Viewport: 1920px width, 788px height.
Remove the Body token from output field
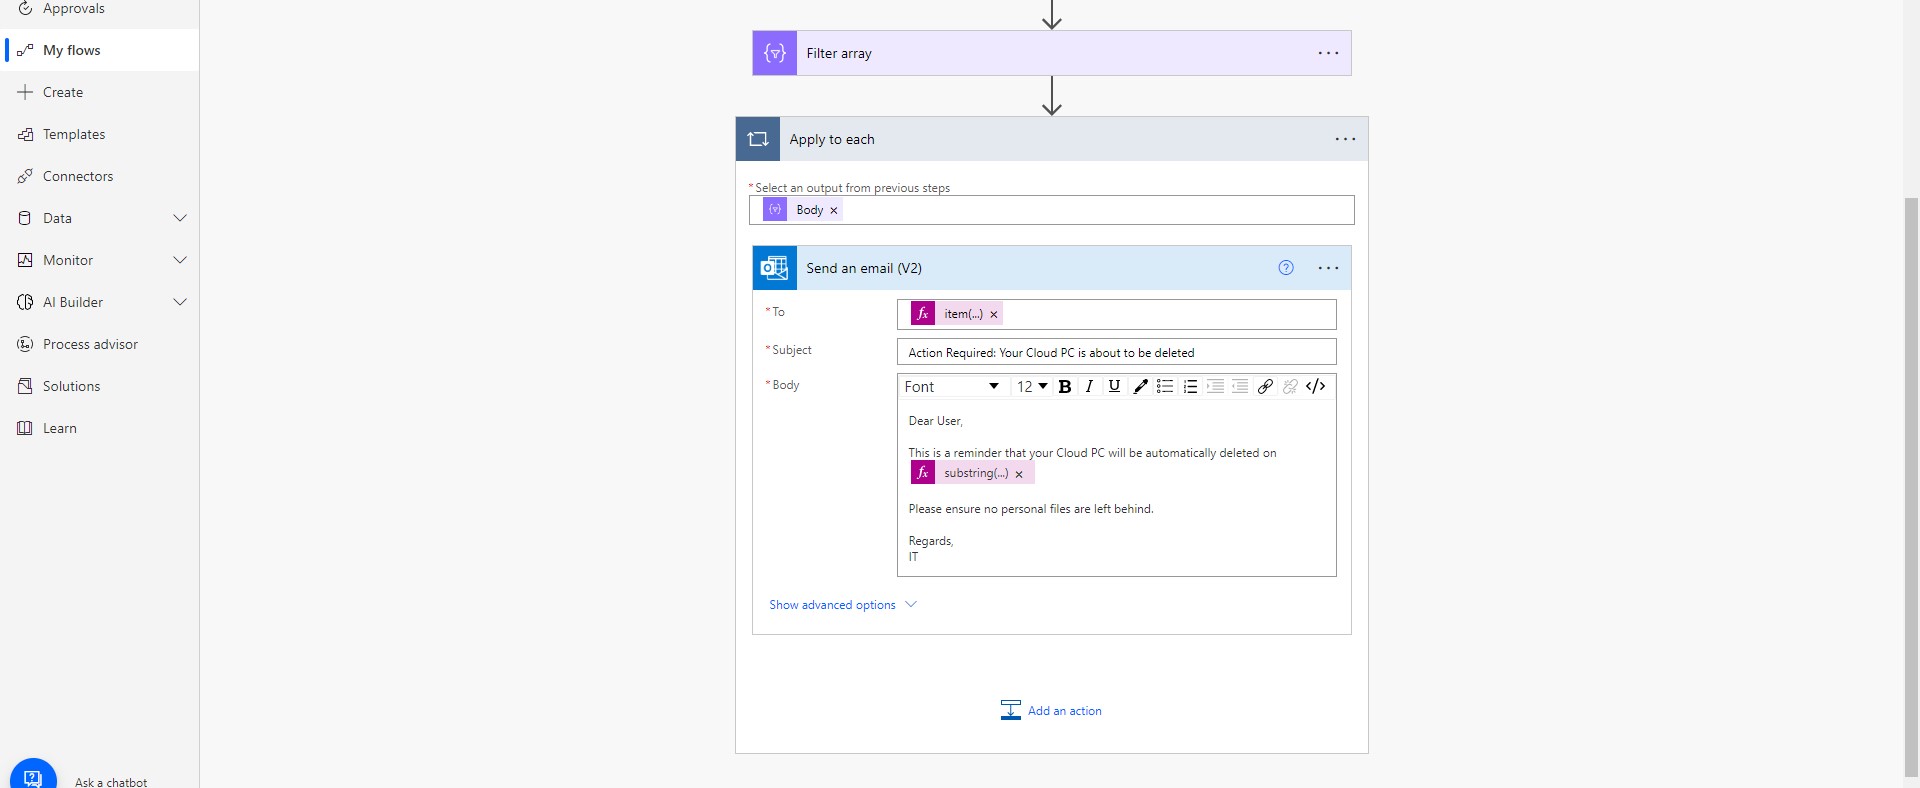coord(833,210)
